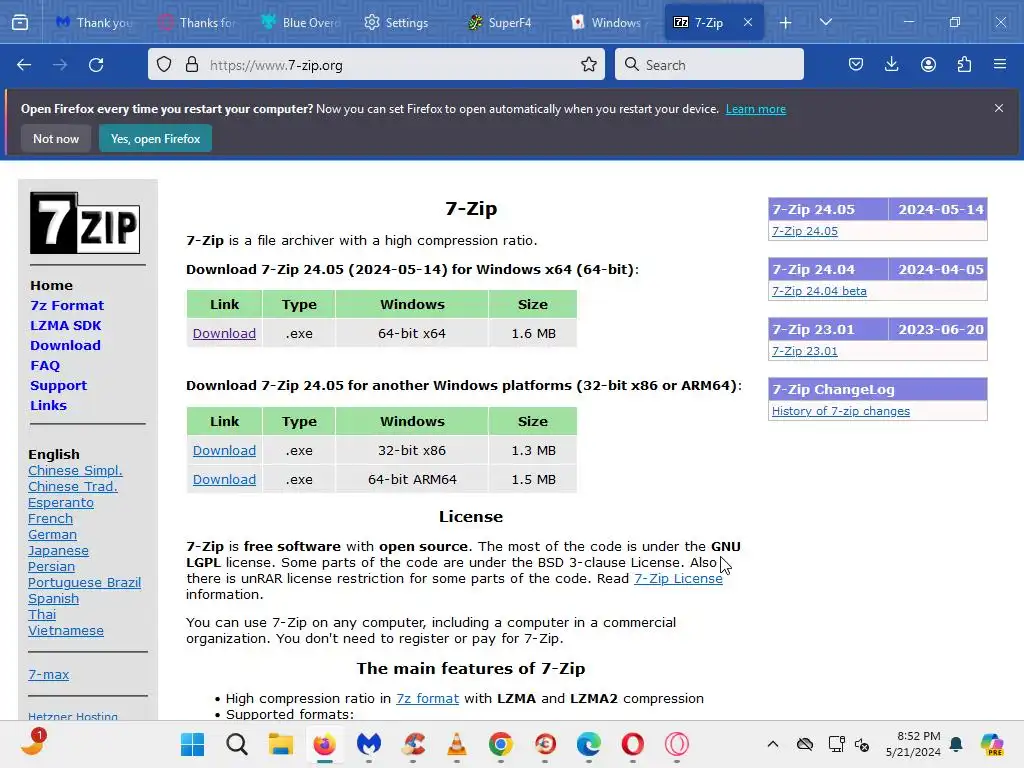The width and height of the screenshot is (1024, 768).
Task: Open the tracking protection shield icon
Action: click(164, 65)
